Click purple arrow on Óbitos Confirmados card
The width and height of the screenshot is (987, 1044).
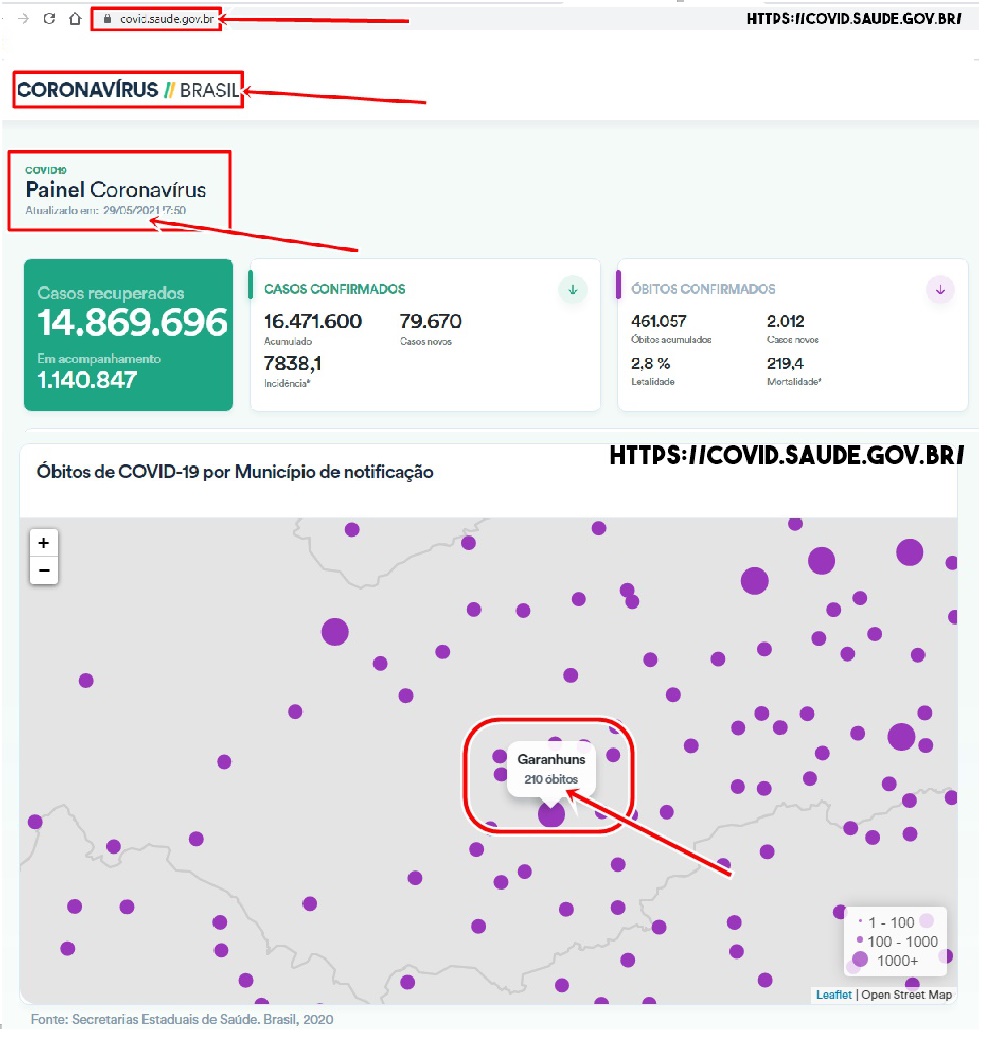pos(939,290)
